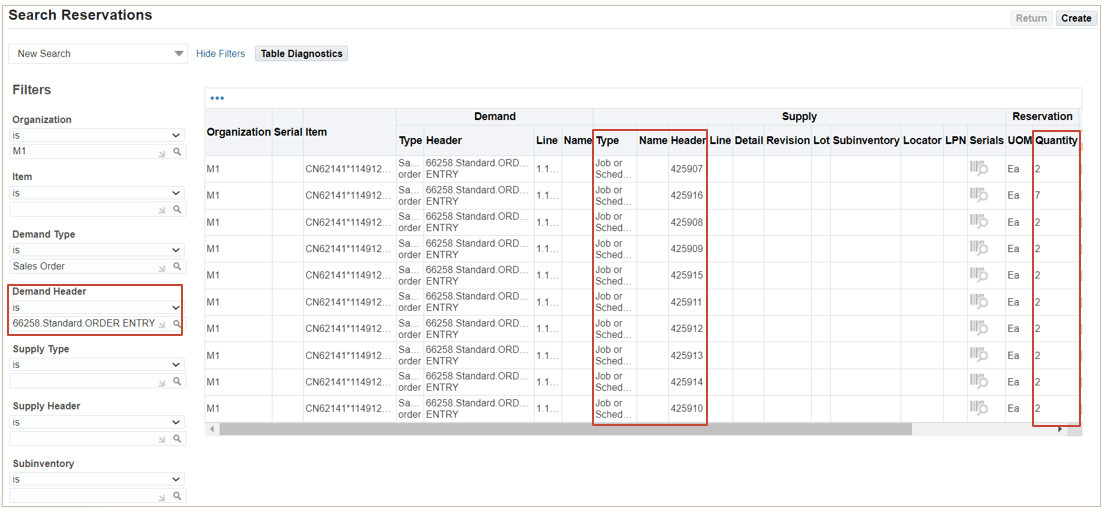Select supply header cell 425913
This screenshot has height=508, width=1102.
[x=687, y=356]
